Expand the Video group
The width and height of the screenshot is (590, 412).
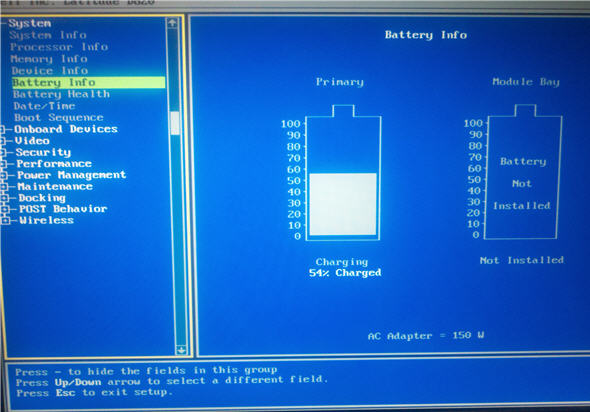tap(3, 141)
